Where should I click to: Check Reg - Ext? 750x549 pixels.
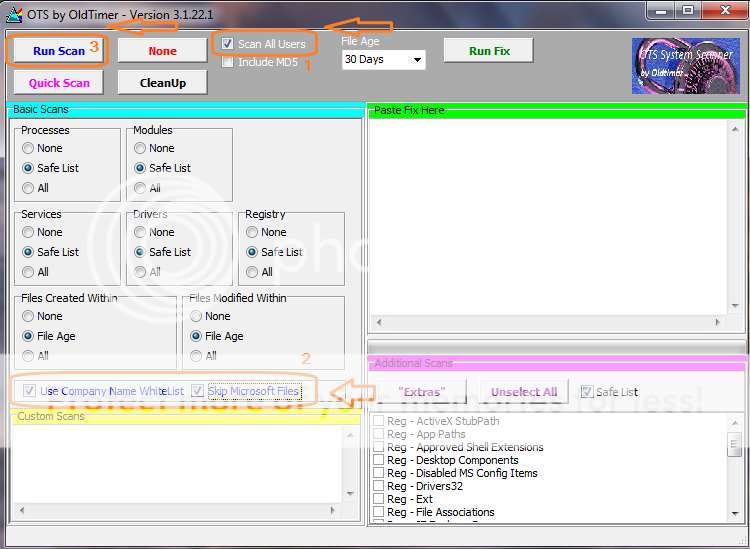click(x=378, y=499)
